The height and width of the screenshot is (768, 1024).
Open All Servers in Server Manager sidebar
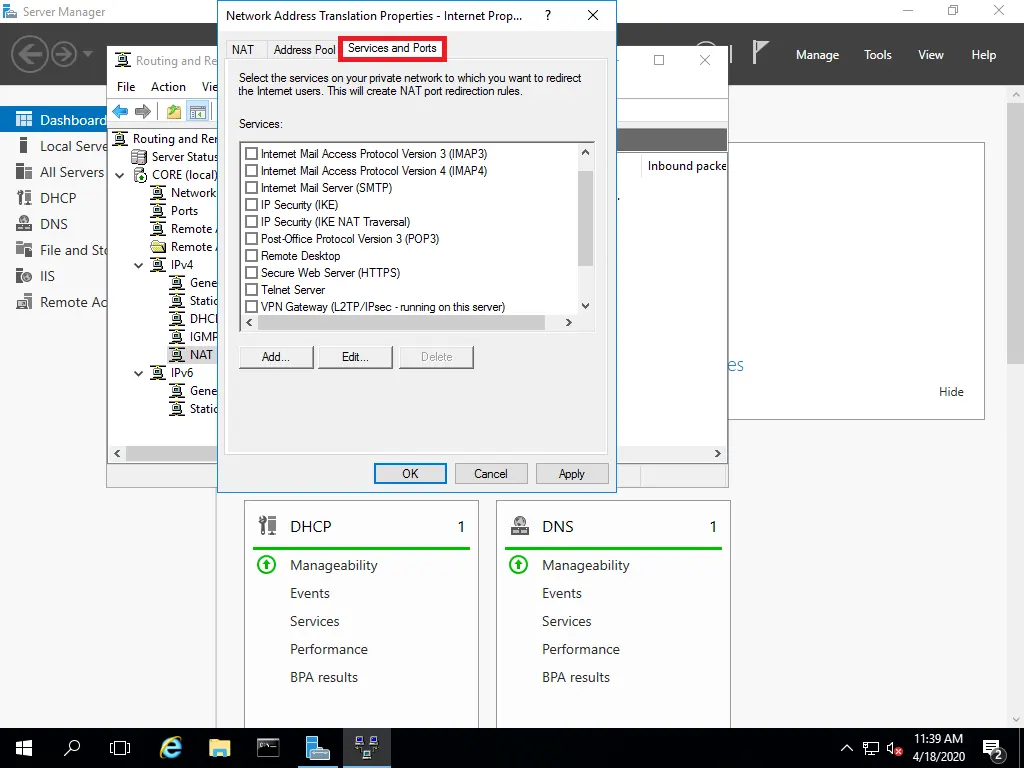click(54, 172)
